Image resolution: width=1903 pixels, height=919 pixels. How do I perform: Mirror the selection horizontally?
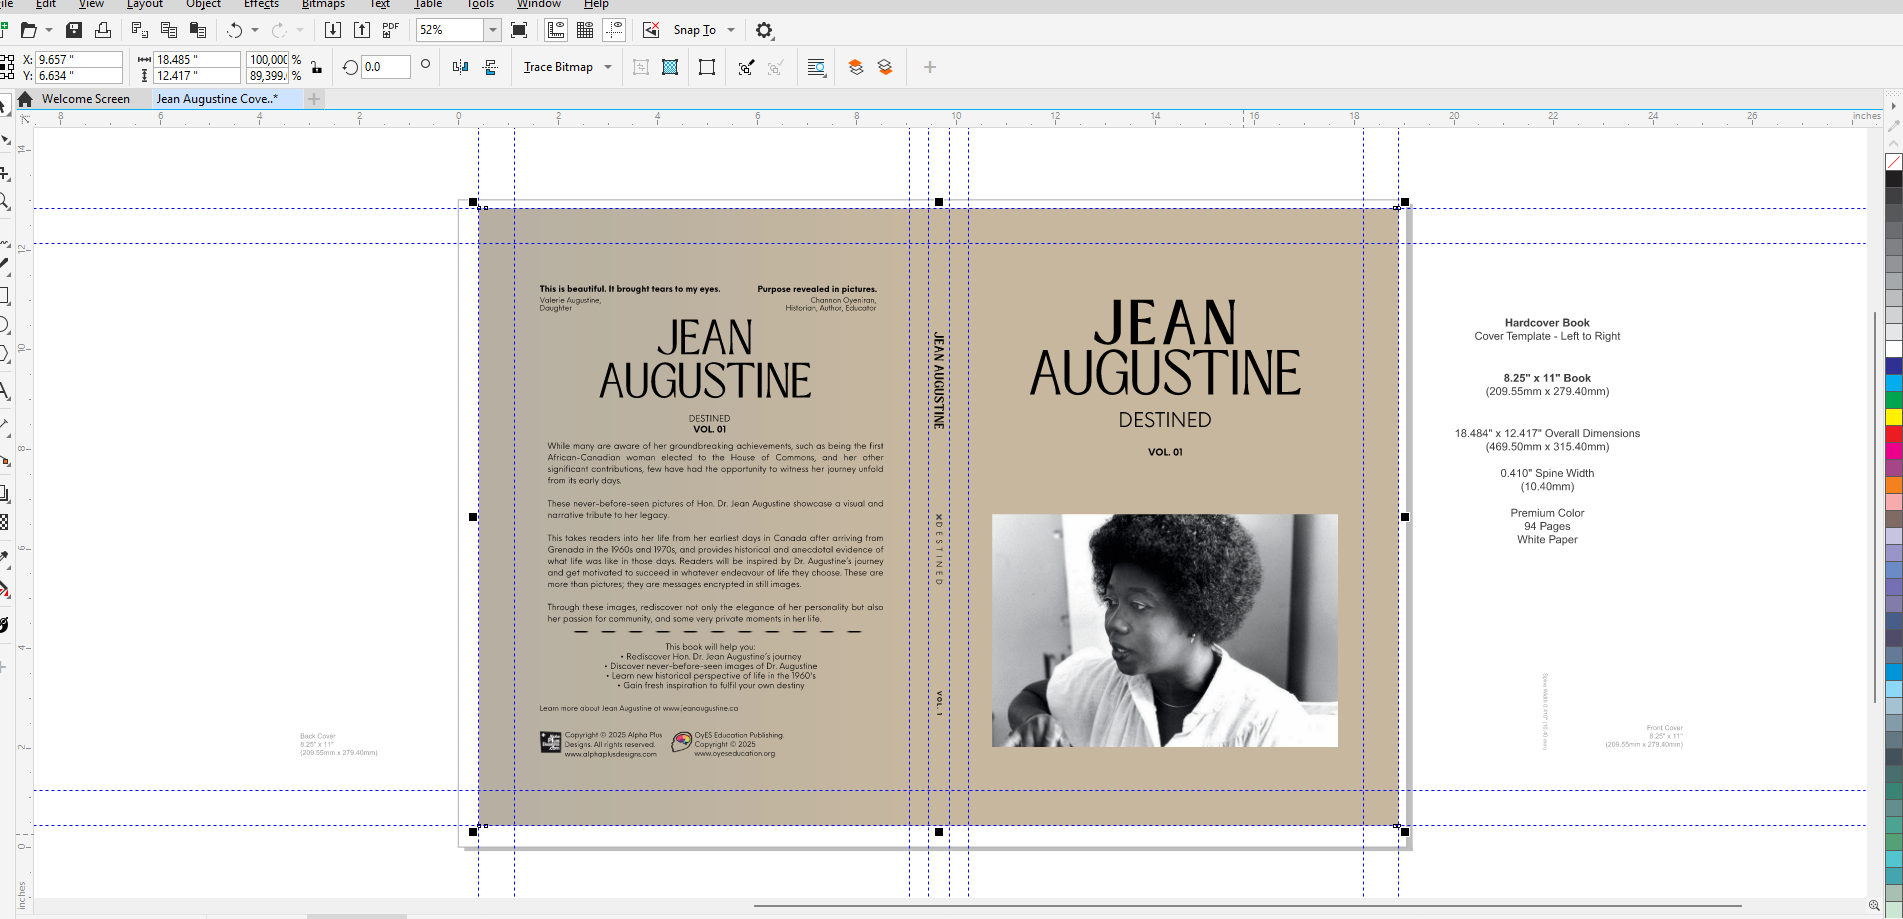click(460, 67)
